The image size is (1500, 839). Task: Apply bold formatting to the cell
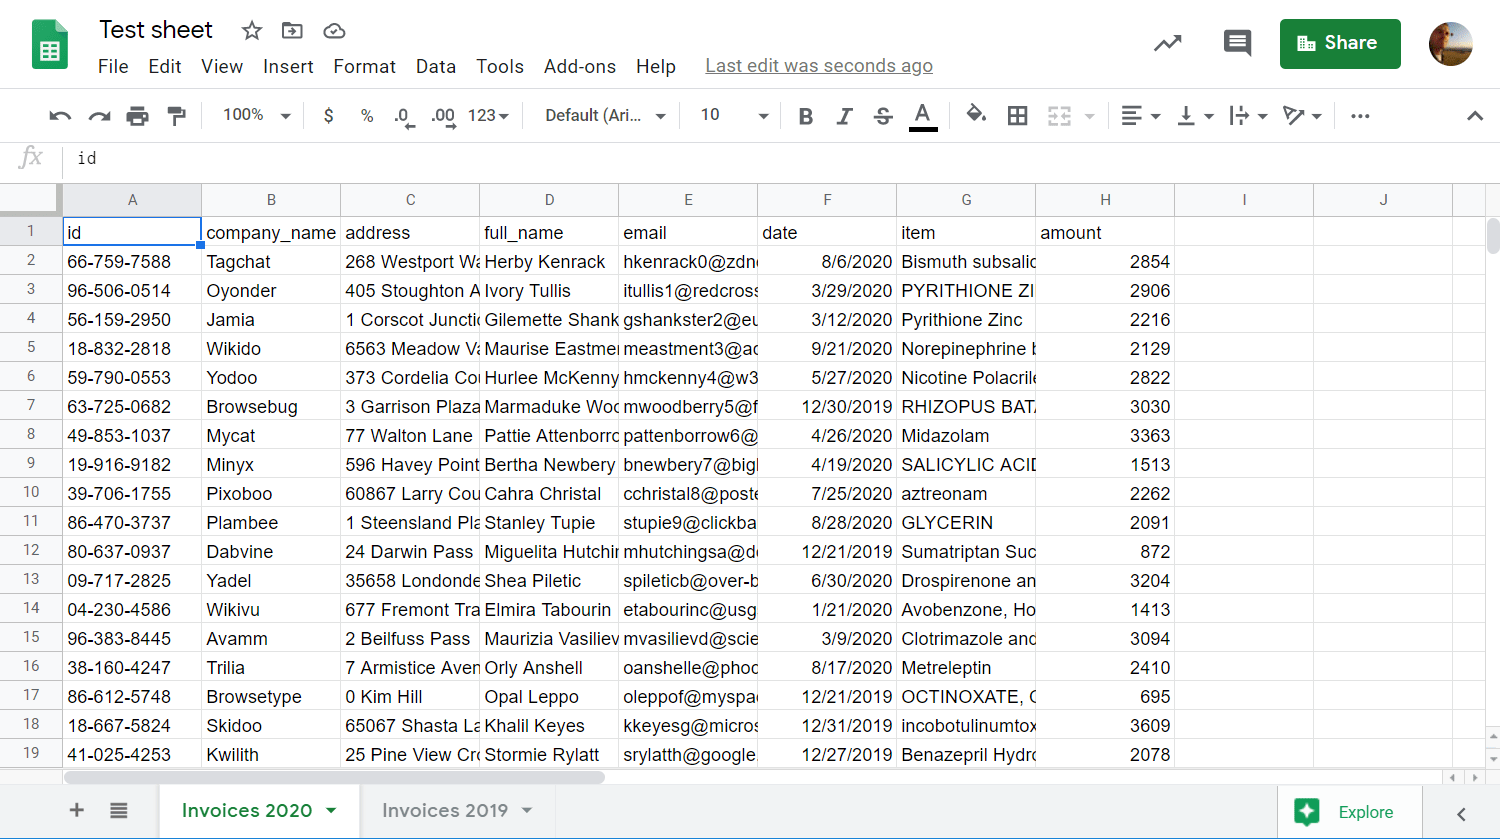(805, 115)
